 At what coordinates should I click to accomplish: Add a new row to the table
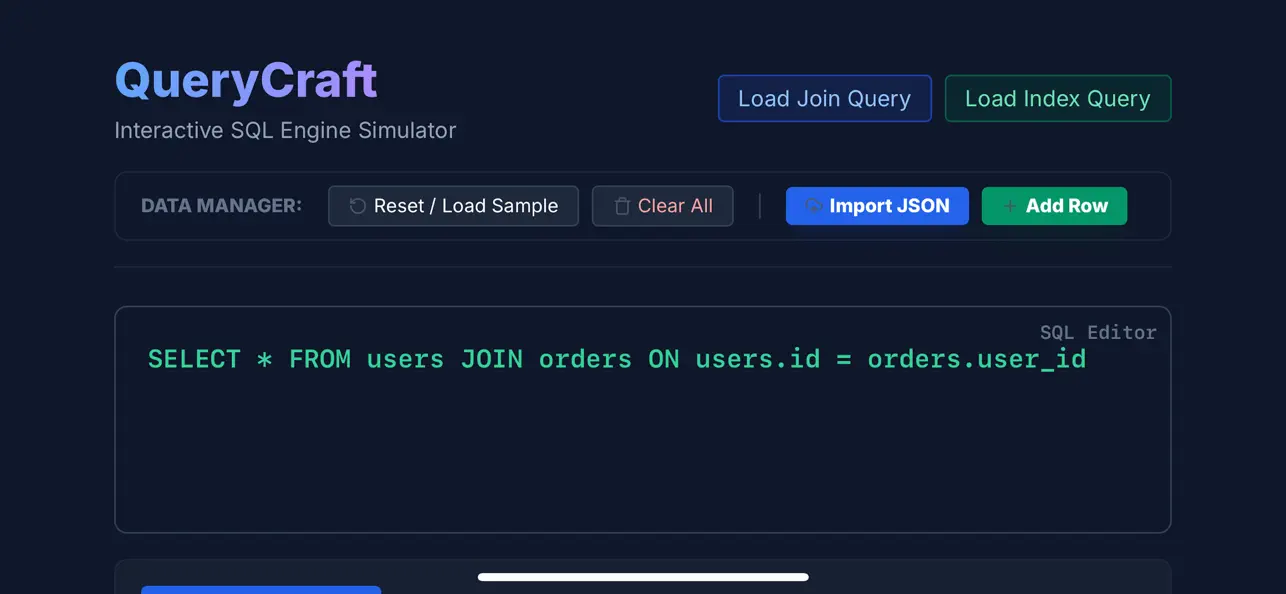coord(1054,206)
